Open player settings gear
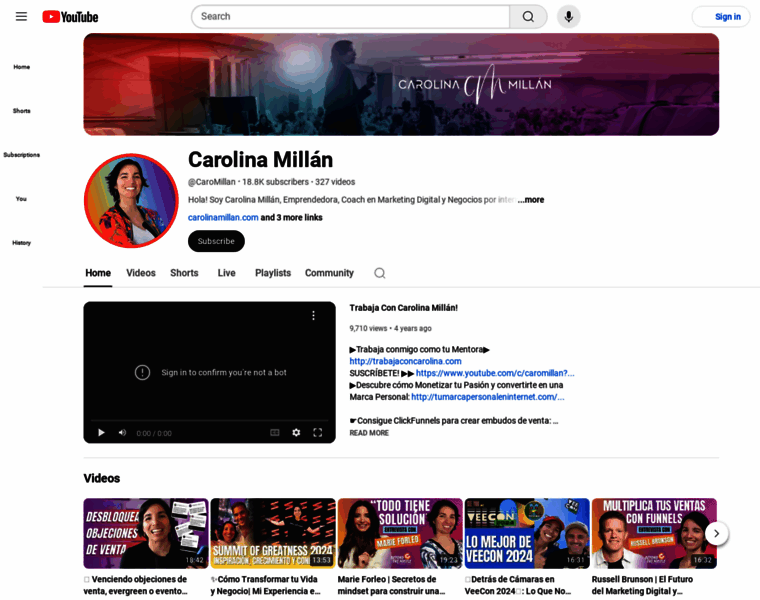760x600 pixels. coord(296,433)
